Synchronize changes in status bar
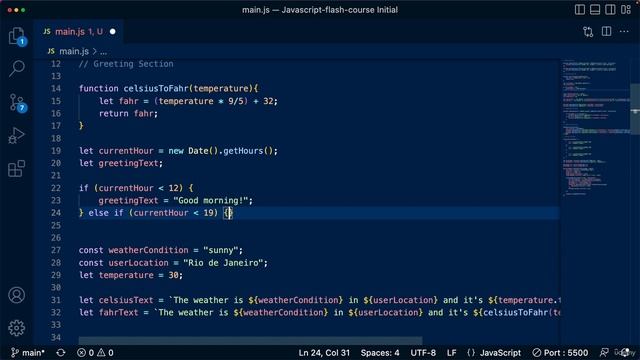This screenshot has width=640, height=360. (61, 353)
